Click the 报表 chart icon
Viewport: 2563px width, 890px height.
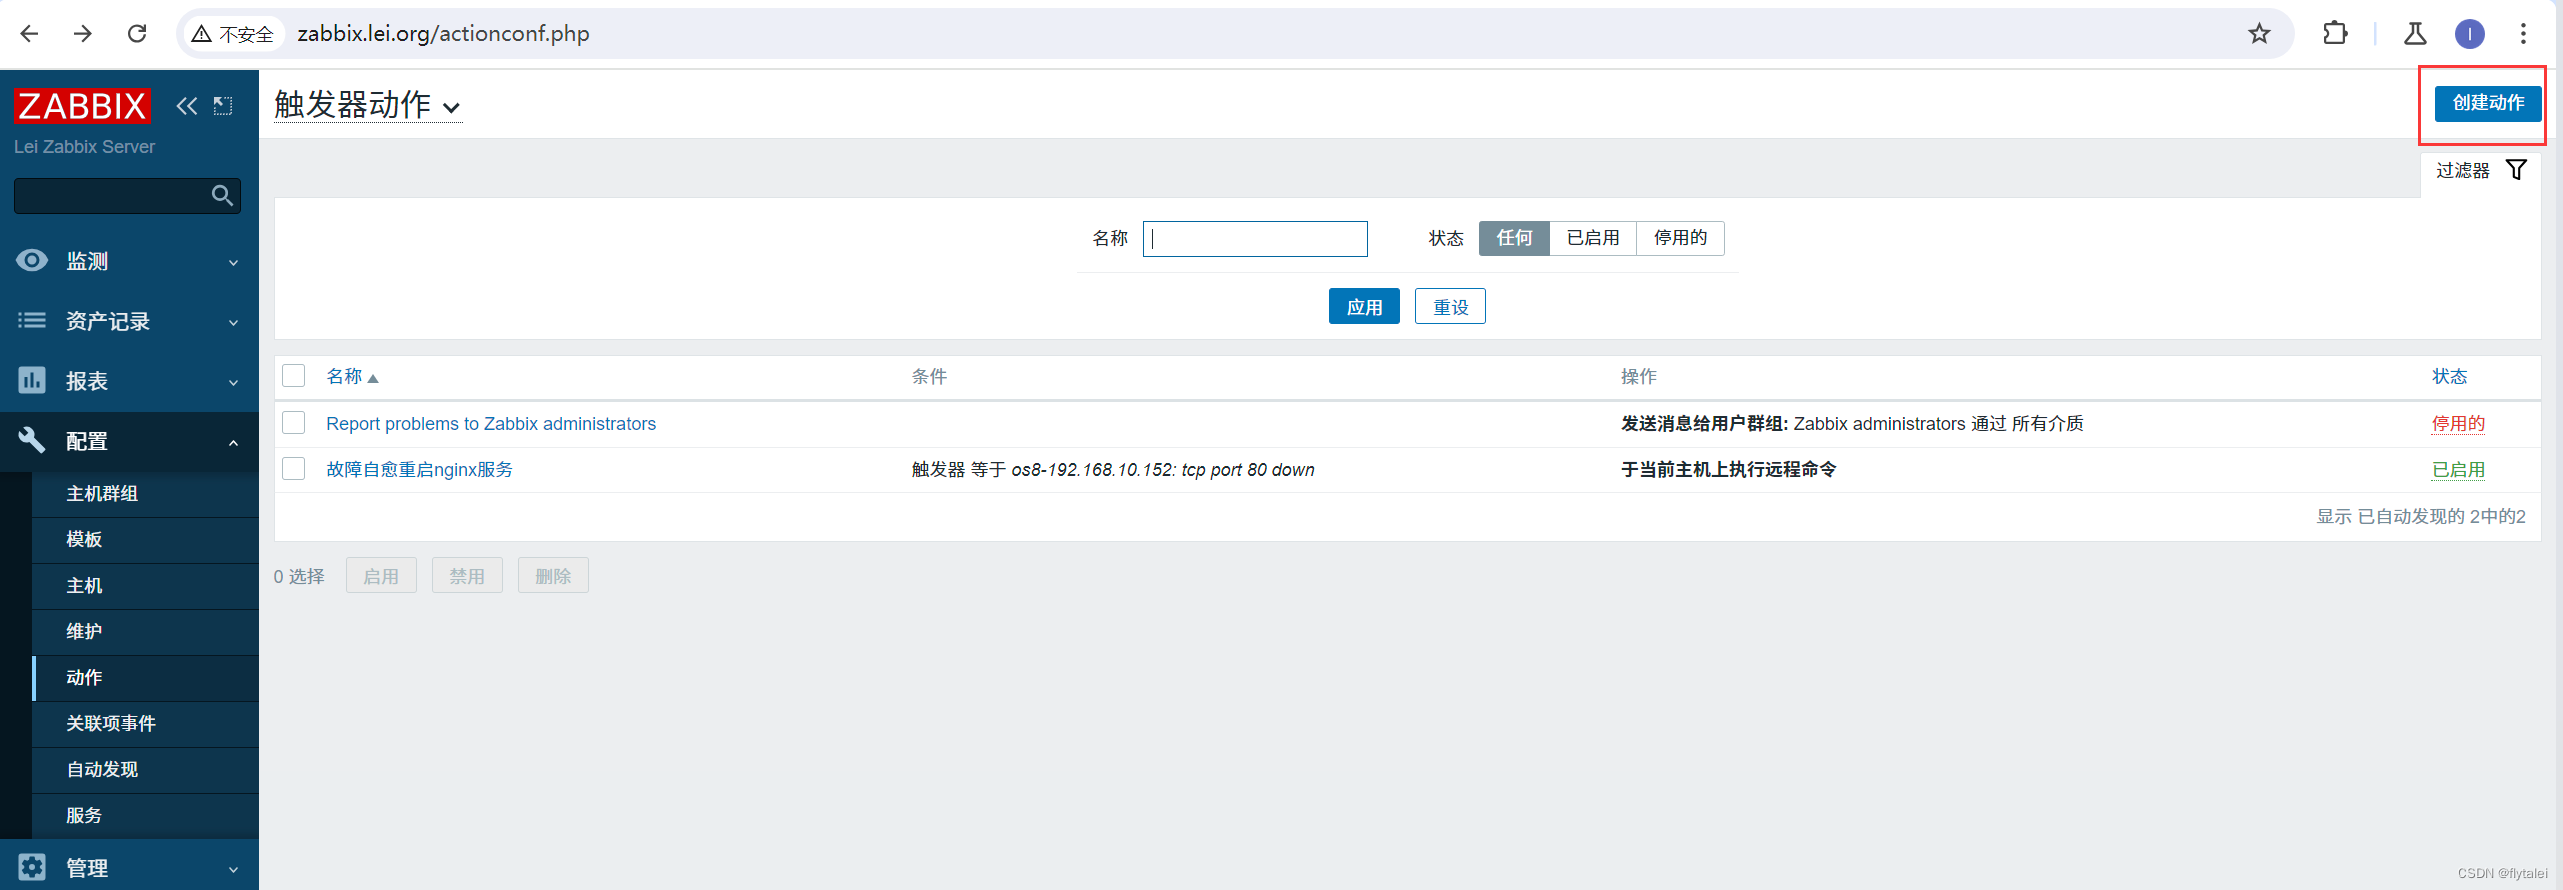pos(32,381)
